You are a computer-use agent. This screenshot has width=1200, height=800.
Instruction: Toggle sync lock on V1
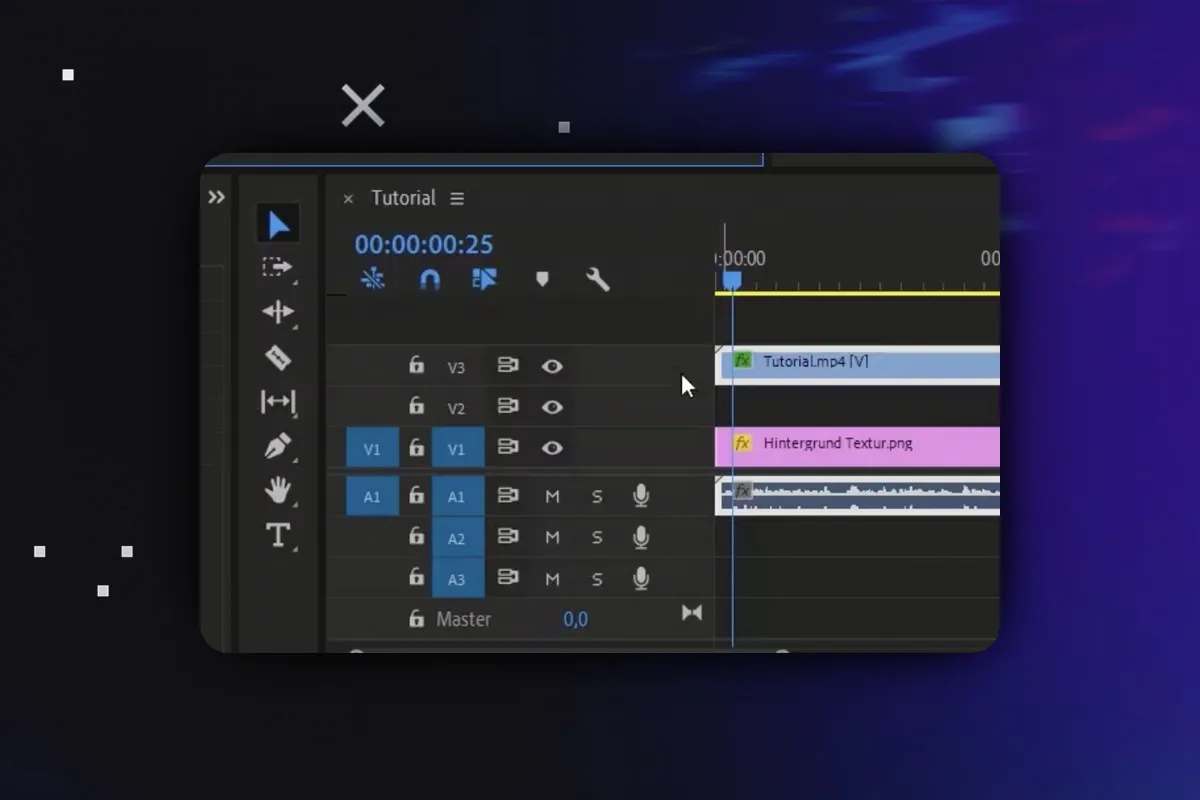[508, 448]
